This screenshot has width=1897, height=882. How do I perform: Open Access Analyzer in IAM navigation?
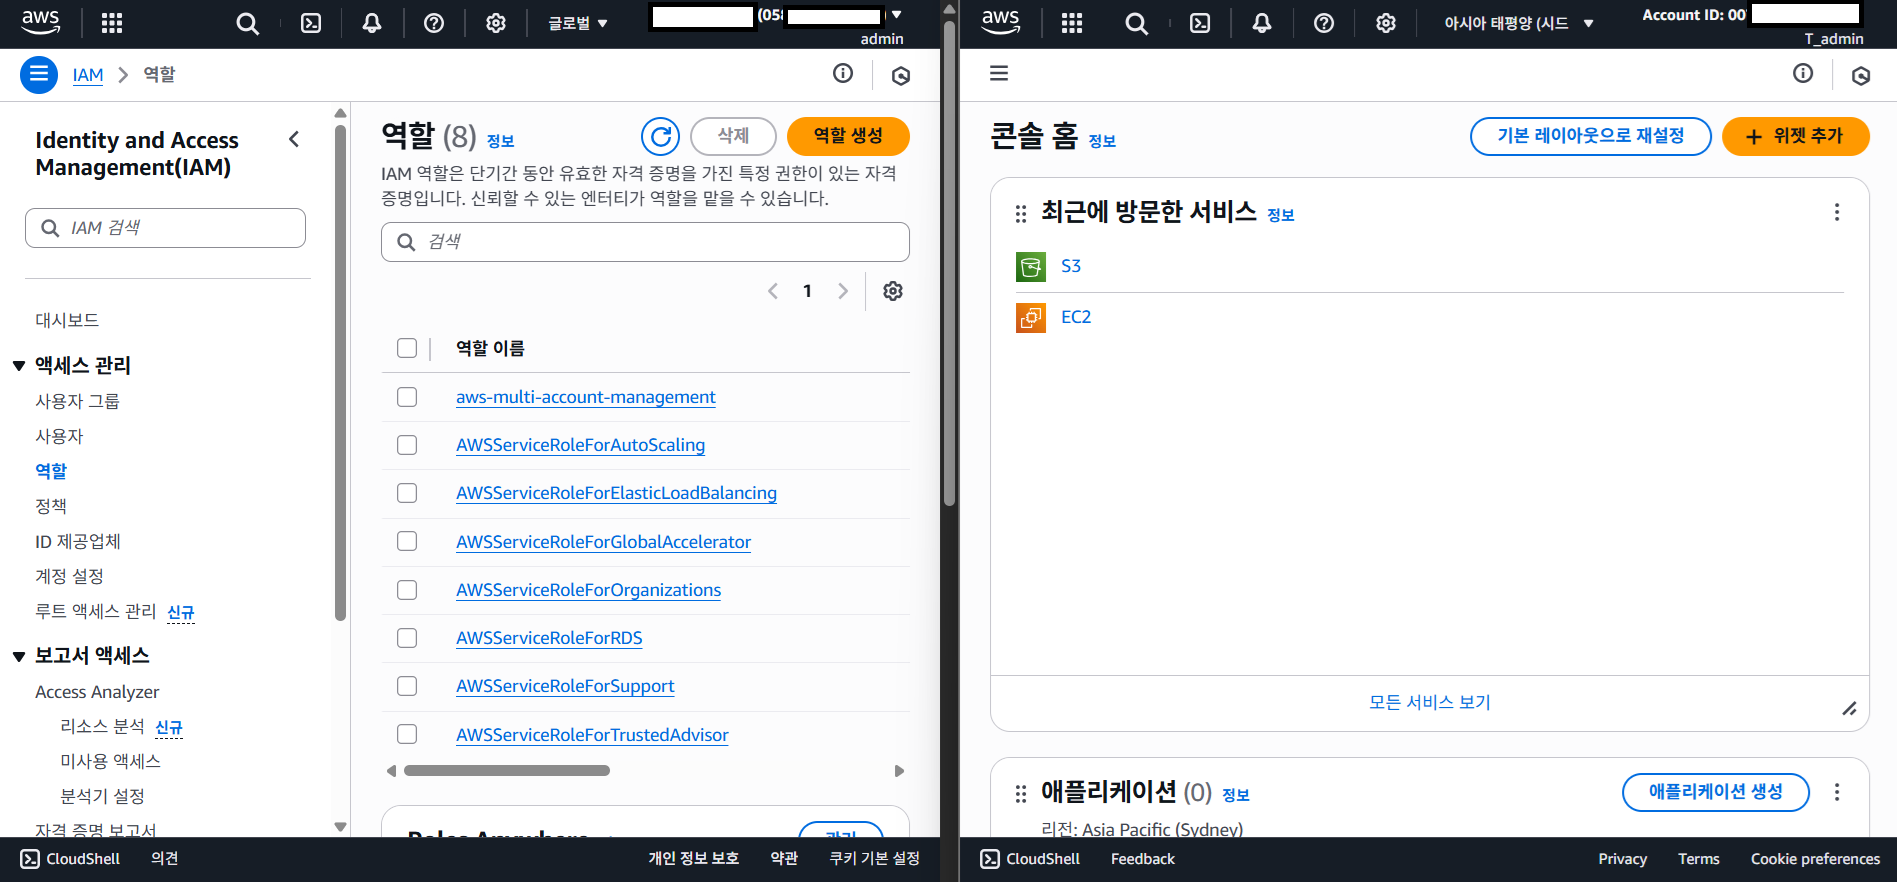tap(97, 692)
